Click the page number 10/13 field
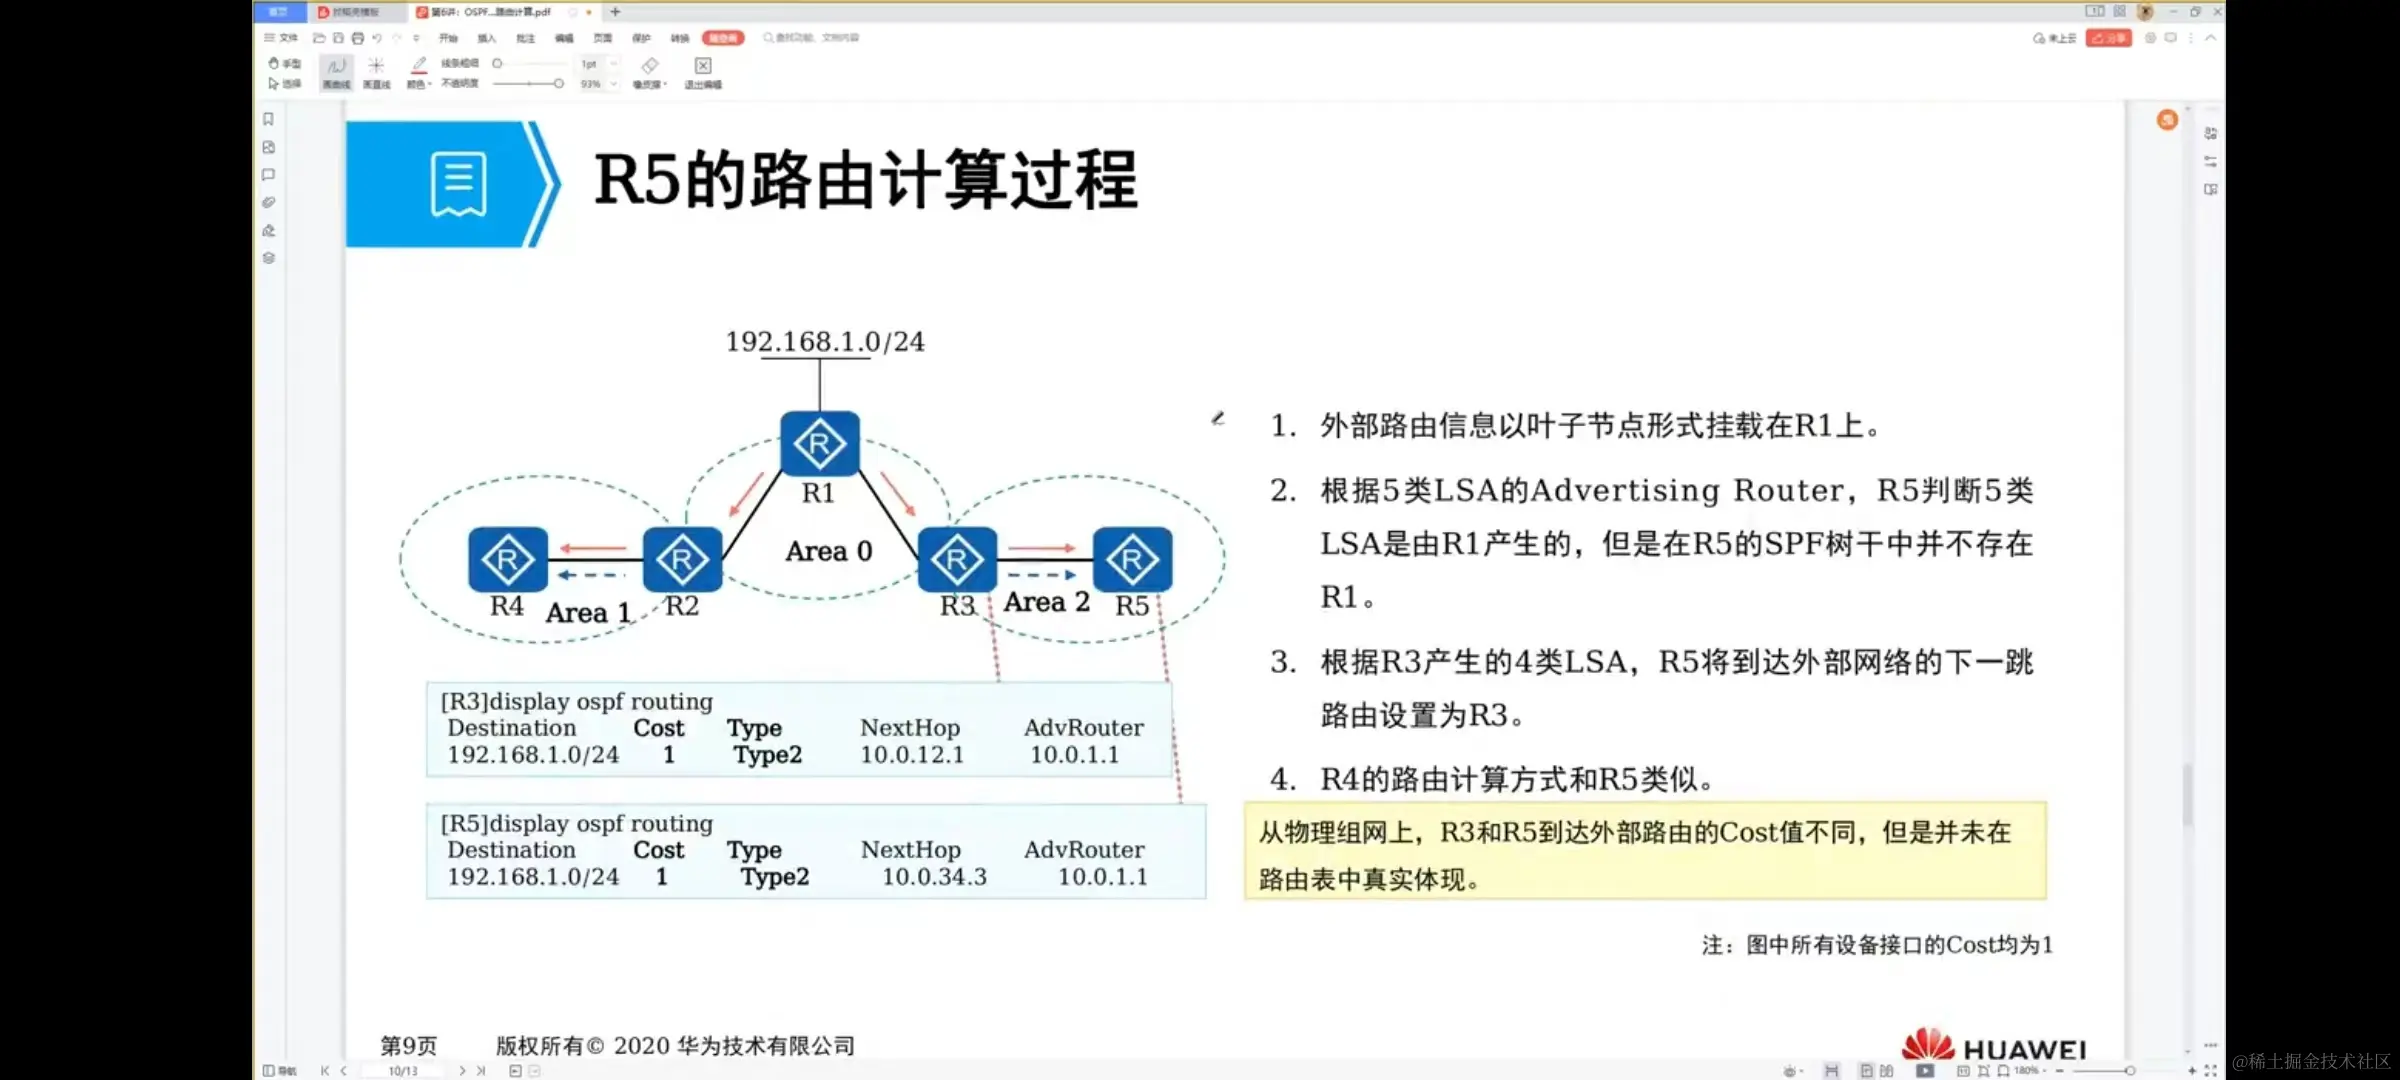 [x=403, y=1070]
